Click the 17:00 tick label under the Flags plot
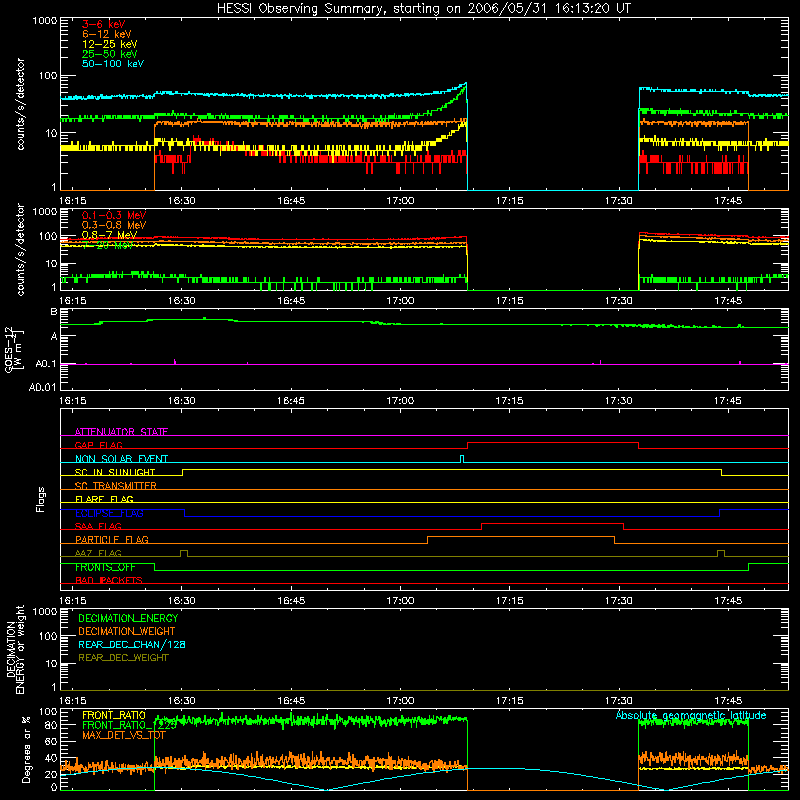This screenshot has width=800, height=800. 400,601
